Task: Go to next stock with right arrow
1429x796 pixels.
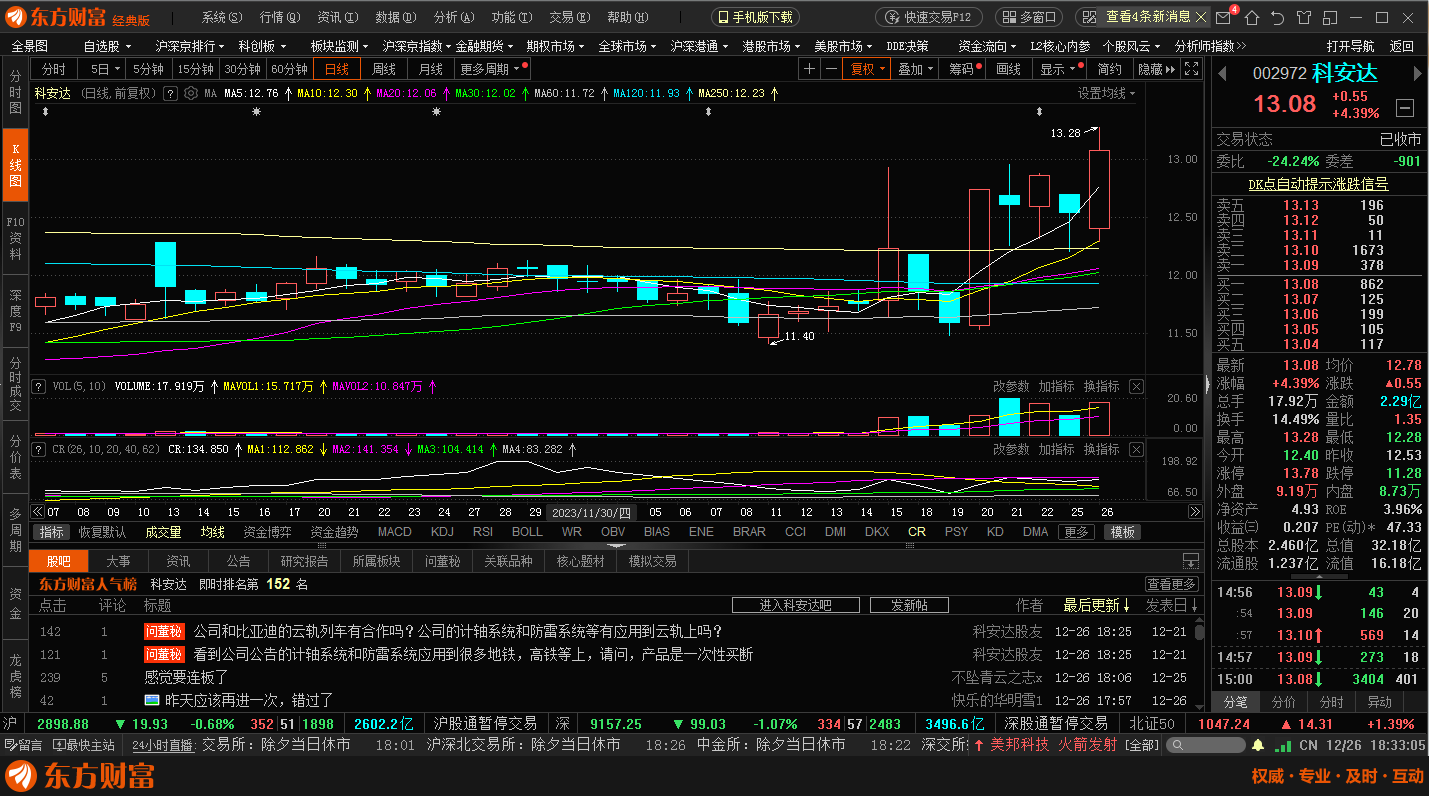Action: click(x=1416, y=73)
